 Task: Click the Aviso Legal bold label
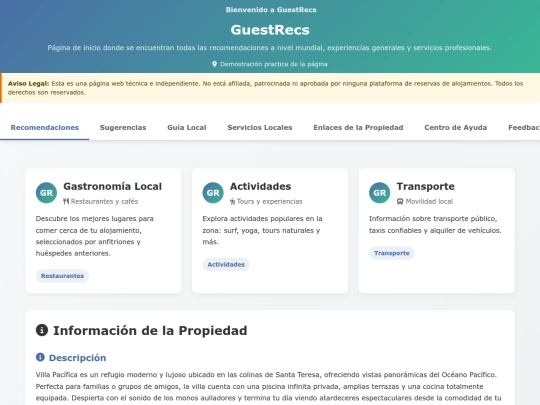point(29,83)
